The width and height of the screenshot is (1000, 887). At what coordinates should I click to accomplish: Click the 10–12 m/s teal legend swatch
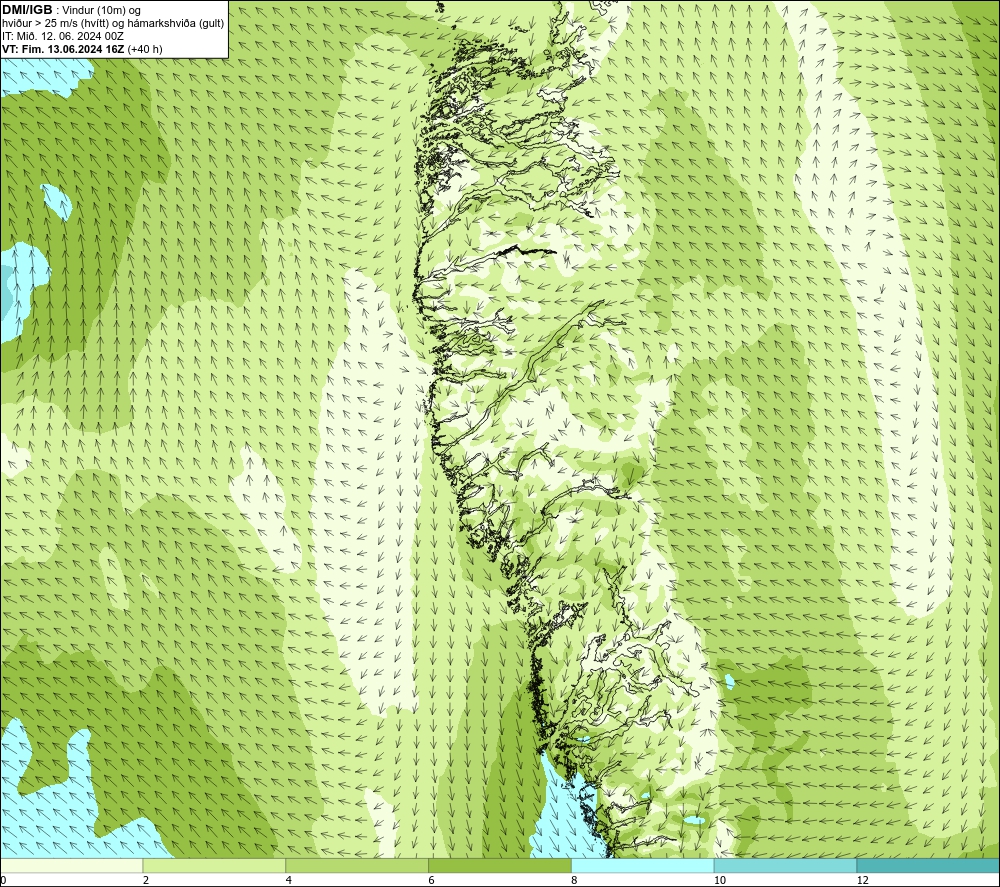[786, 866]
